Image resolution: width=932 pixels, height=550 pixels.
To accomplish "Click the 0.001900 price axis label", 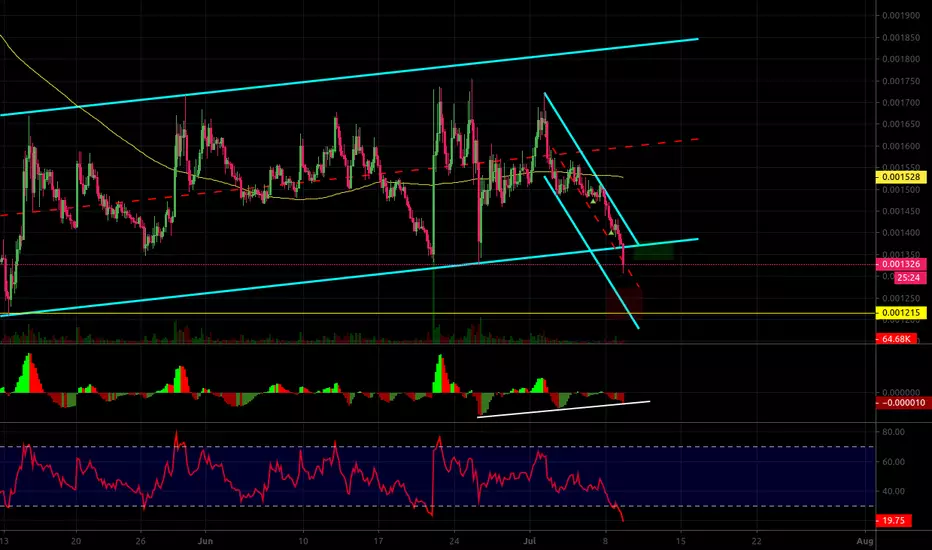I will click(x=901, y=16).
